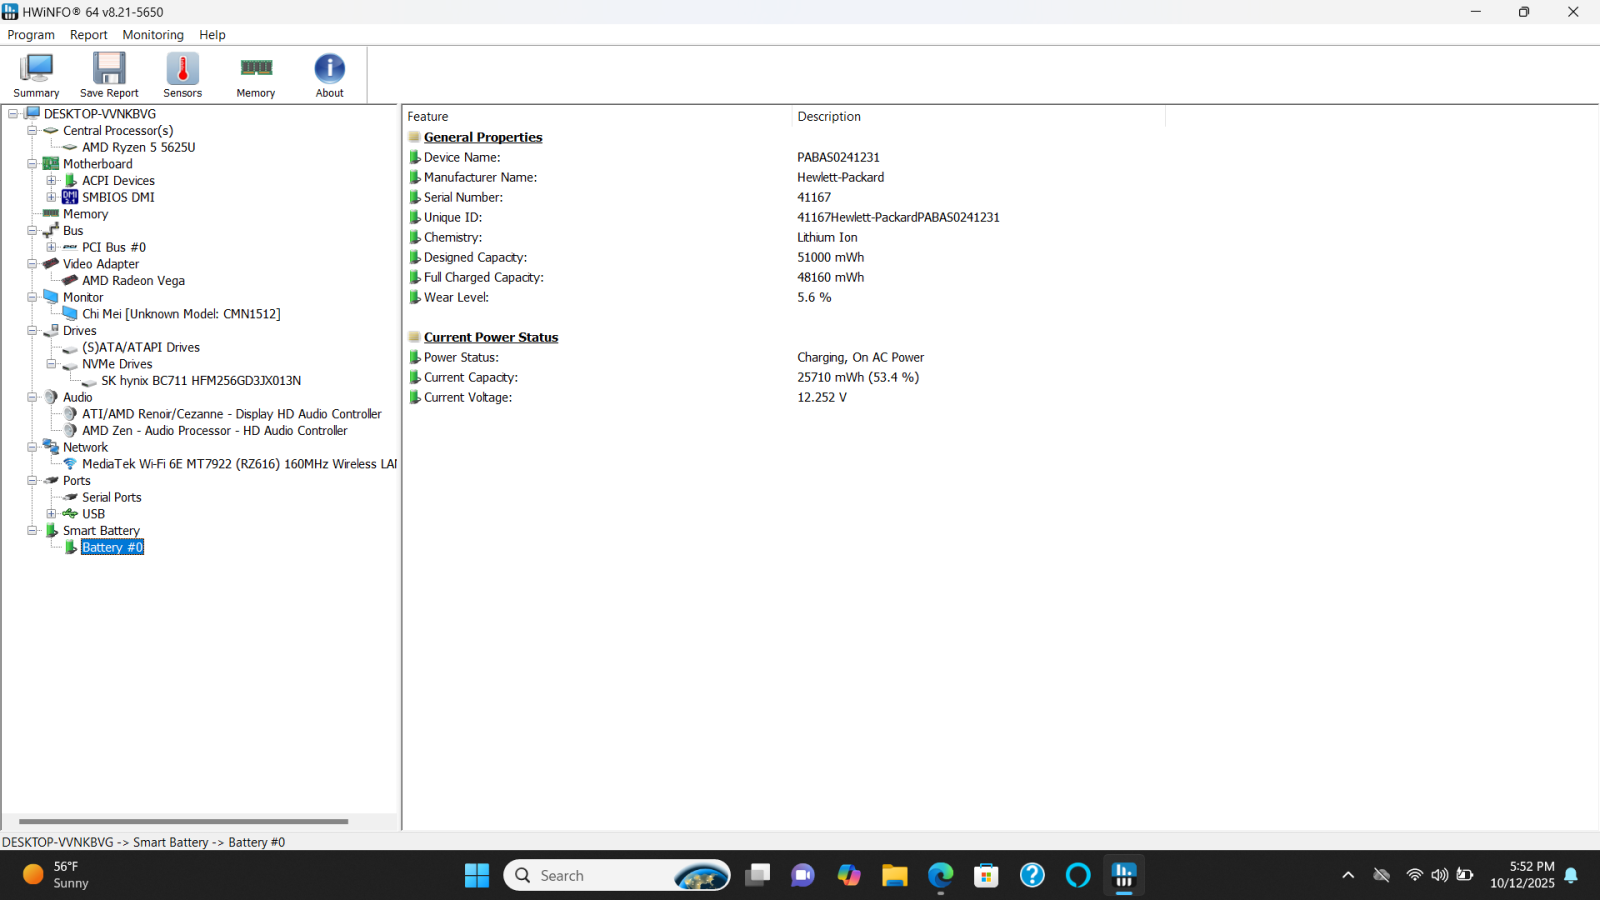Open the Report menu
The width and height of the screenshot is (1600, 900).
88,34
